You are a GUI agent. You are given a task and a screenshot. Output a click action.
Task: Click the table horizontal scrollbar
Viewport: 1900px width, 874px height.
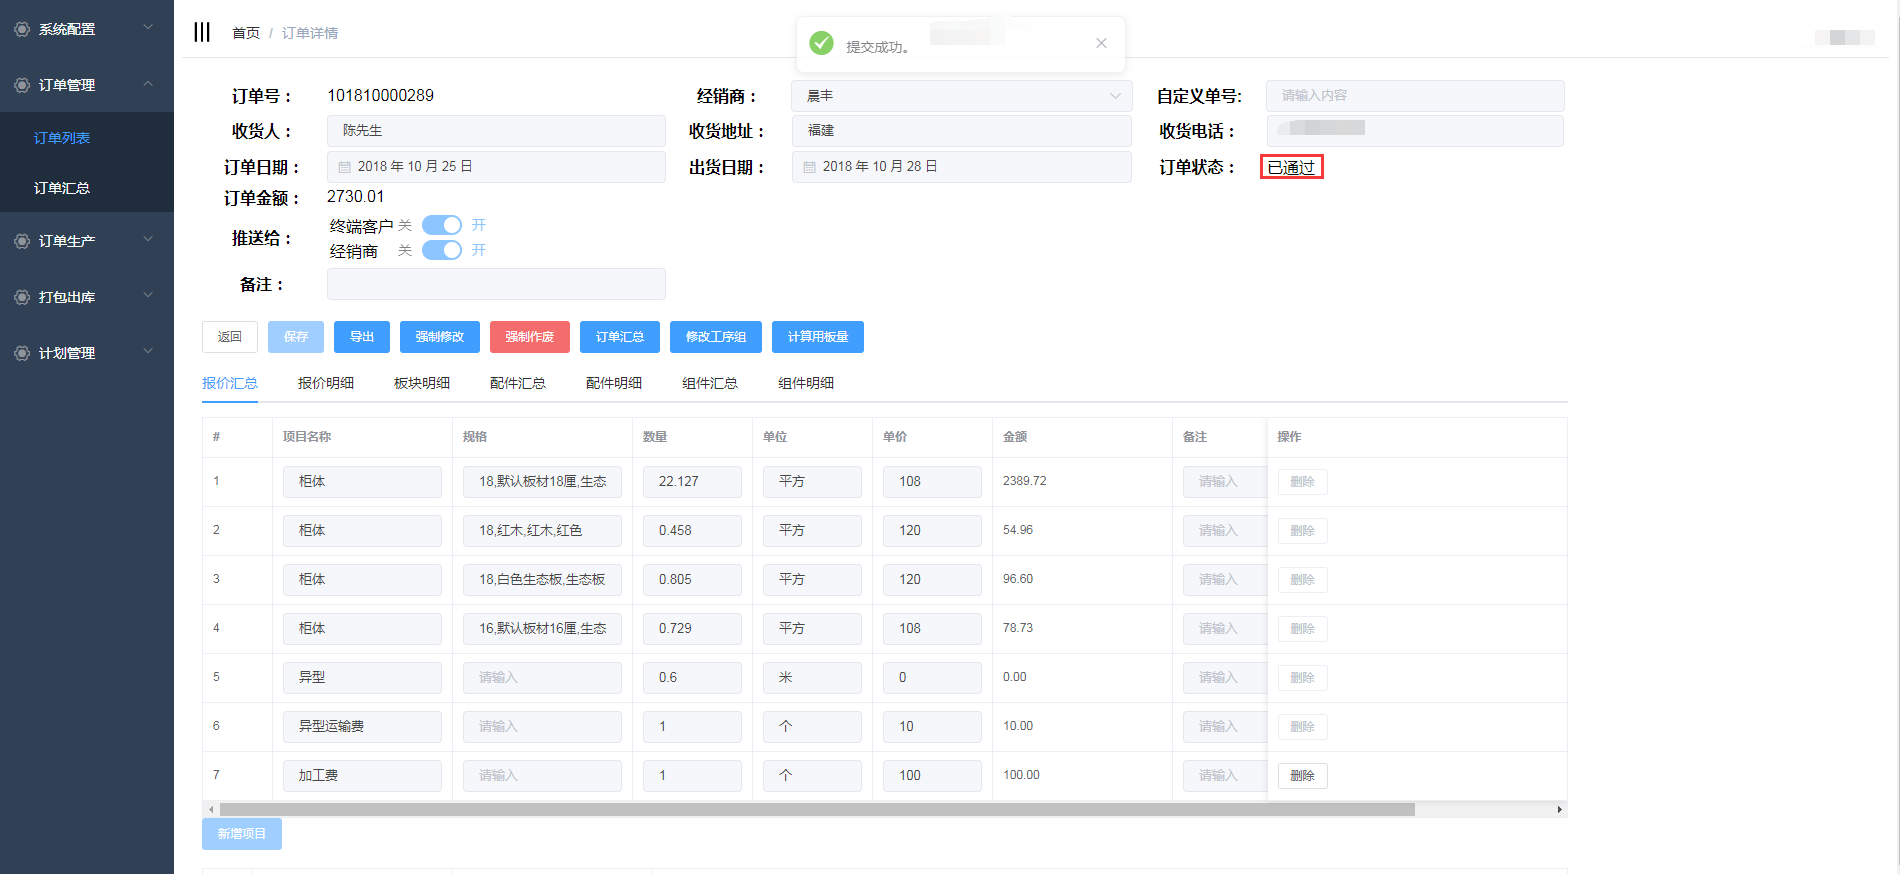816,809
